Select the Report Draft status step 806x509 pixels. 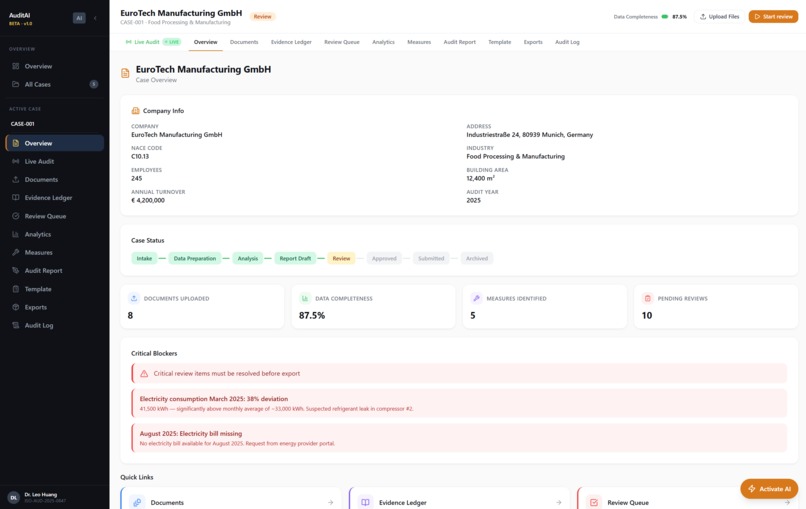(x=295, y=258)
